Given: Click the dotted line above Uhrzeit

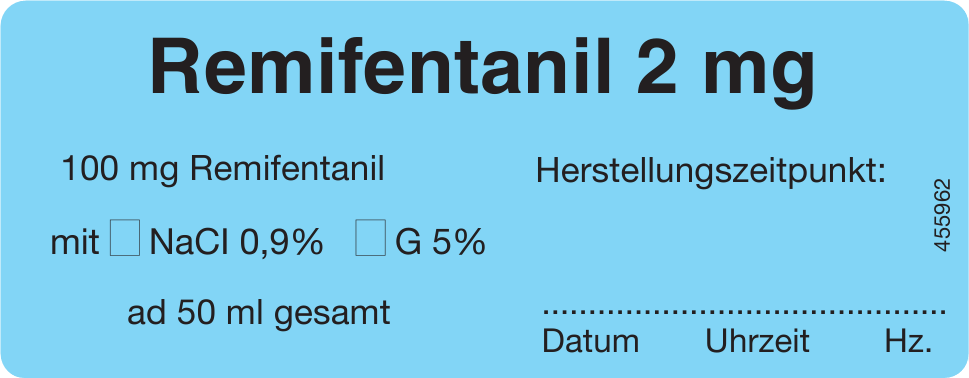Looking at the screenshot, I should (757, 313).
